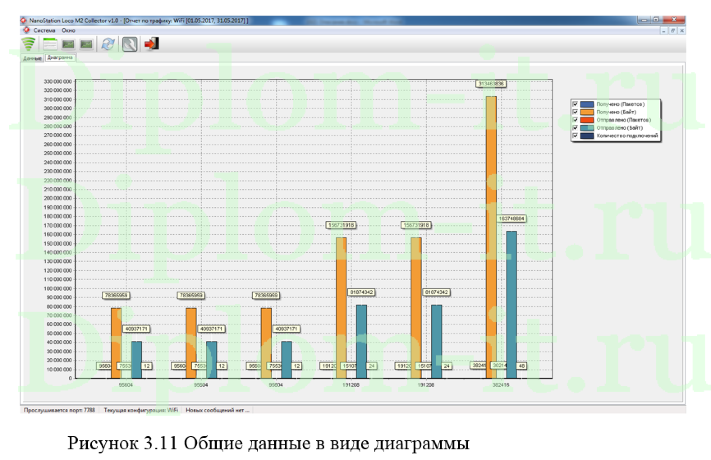Toggle the Получено (Пакетов) legend checkbox
This screenshot has height=460, width=711.
tap(574, 104)
